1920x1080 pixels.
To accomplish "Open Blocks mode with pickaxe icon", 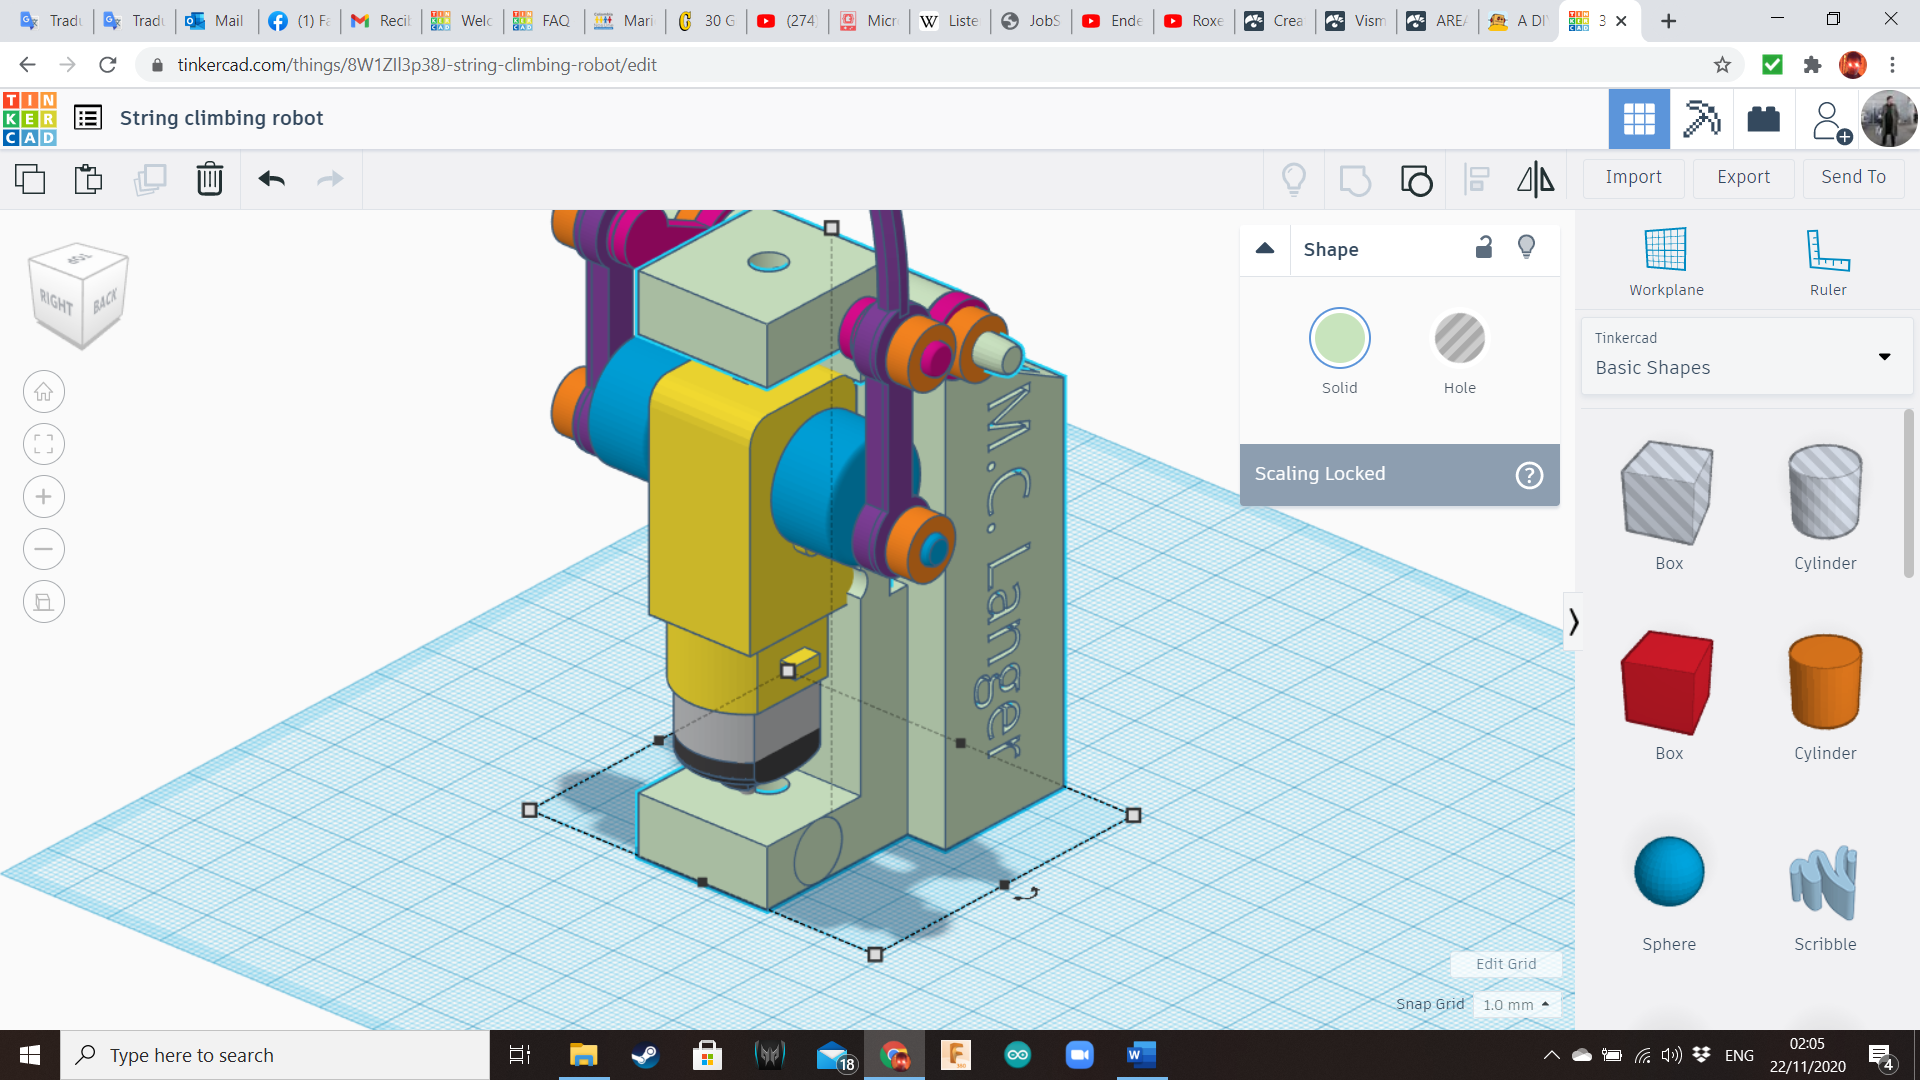I will pyautogui.click(x=1700, y=119).
